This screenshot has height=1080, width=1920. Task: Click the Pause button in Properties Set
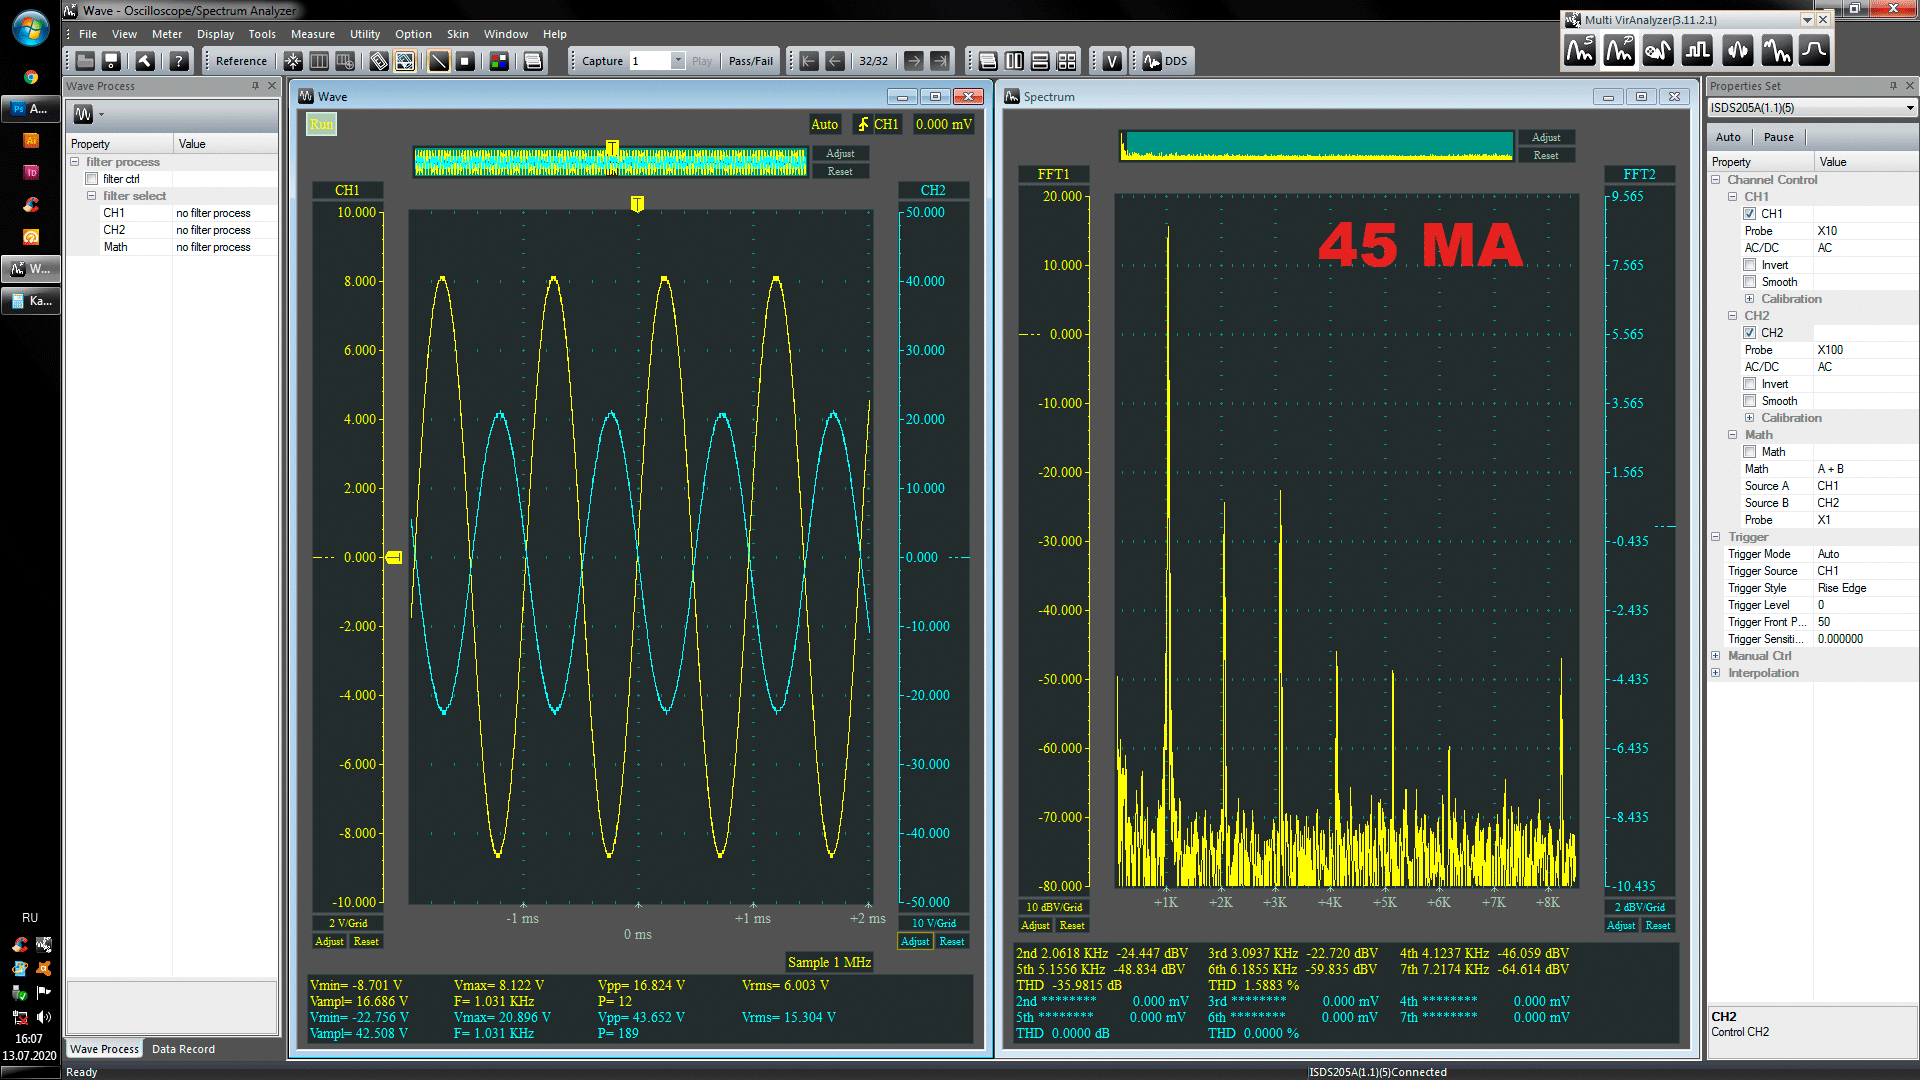pyautogui.click(x=1778, y=137)
